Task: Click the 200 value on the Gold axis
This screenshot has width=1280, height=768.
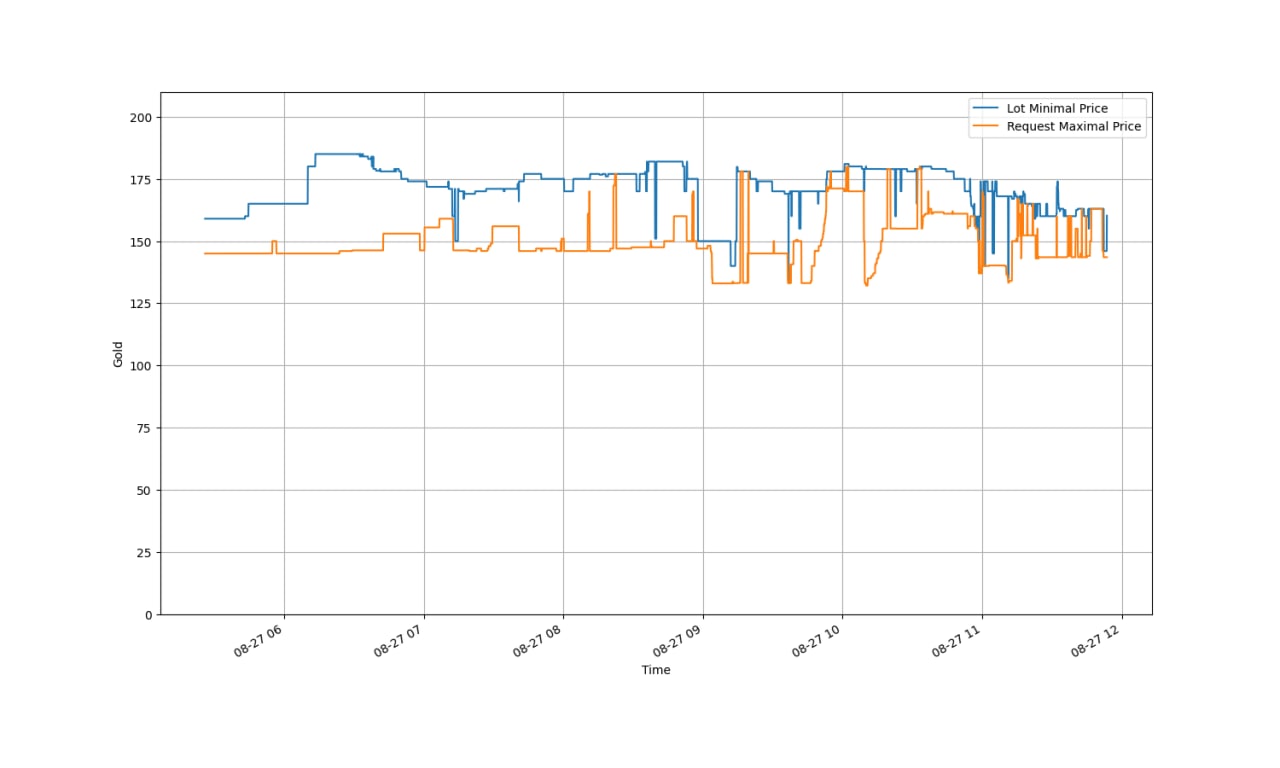Action: coord(141,118)
